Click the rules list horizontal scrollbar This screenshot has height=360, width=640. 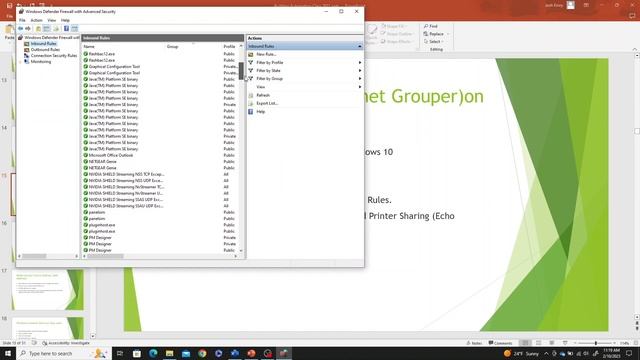[x=160, y=256]
